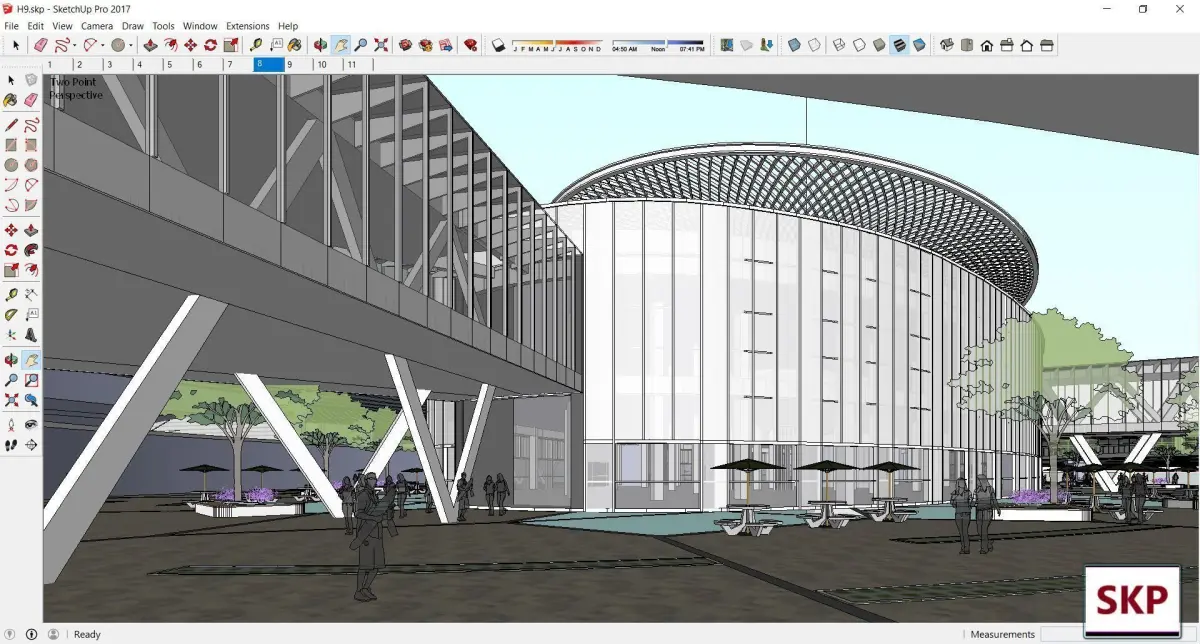Toggle X-Ray face style
1200x644 pixels.
[x=794, y=45]
